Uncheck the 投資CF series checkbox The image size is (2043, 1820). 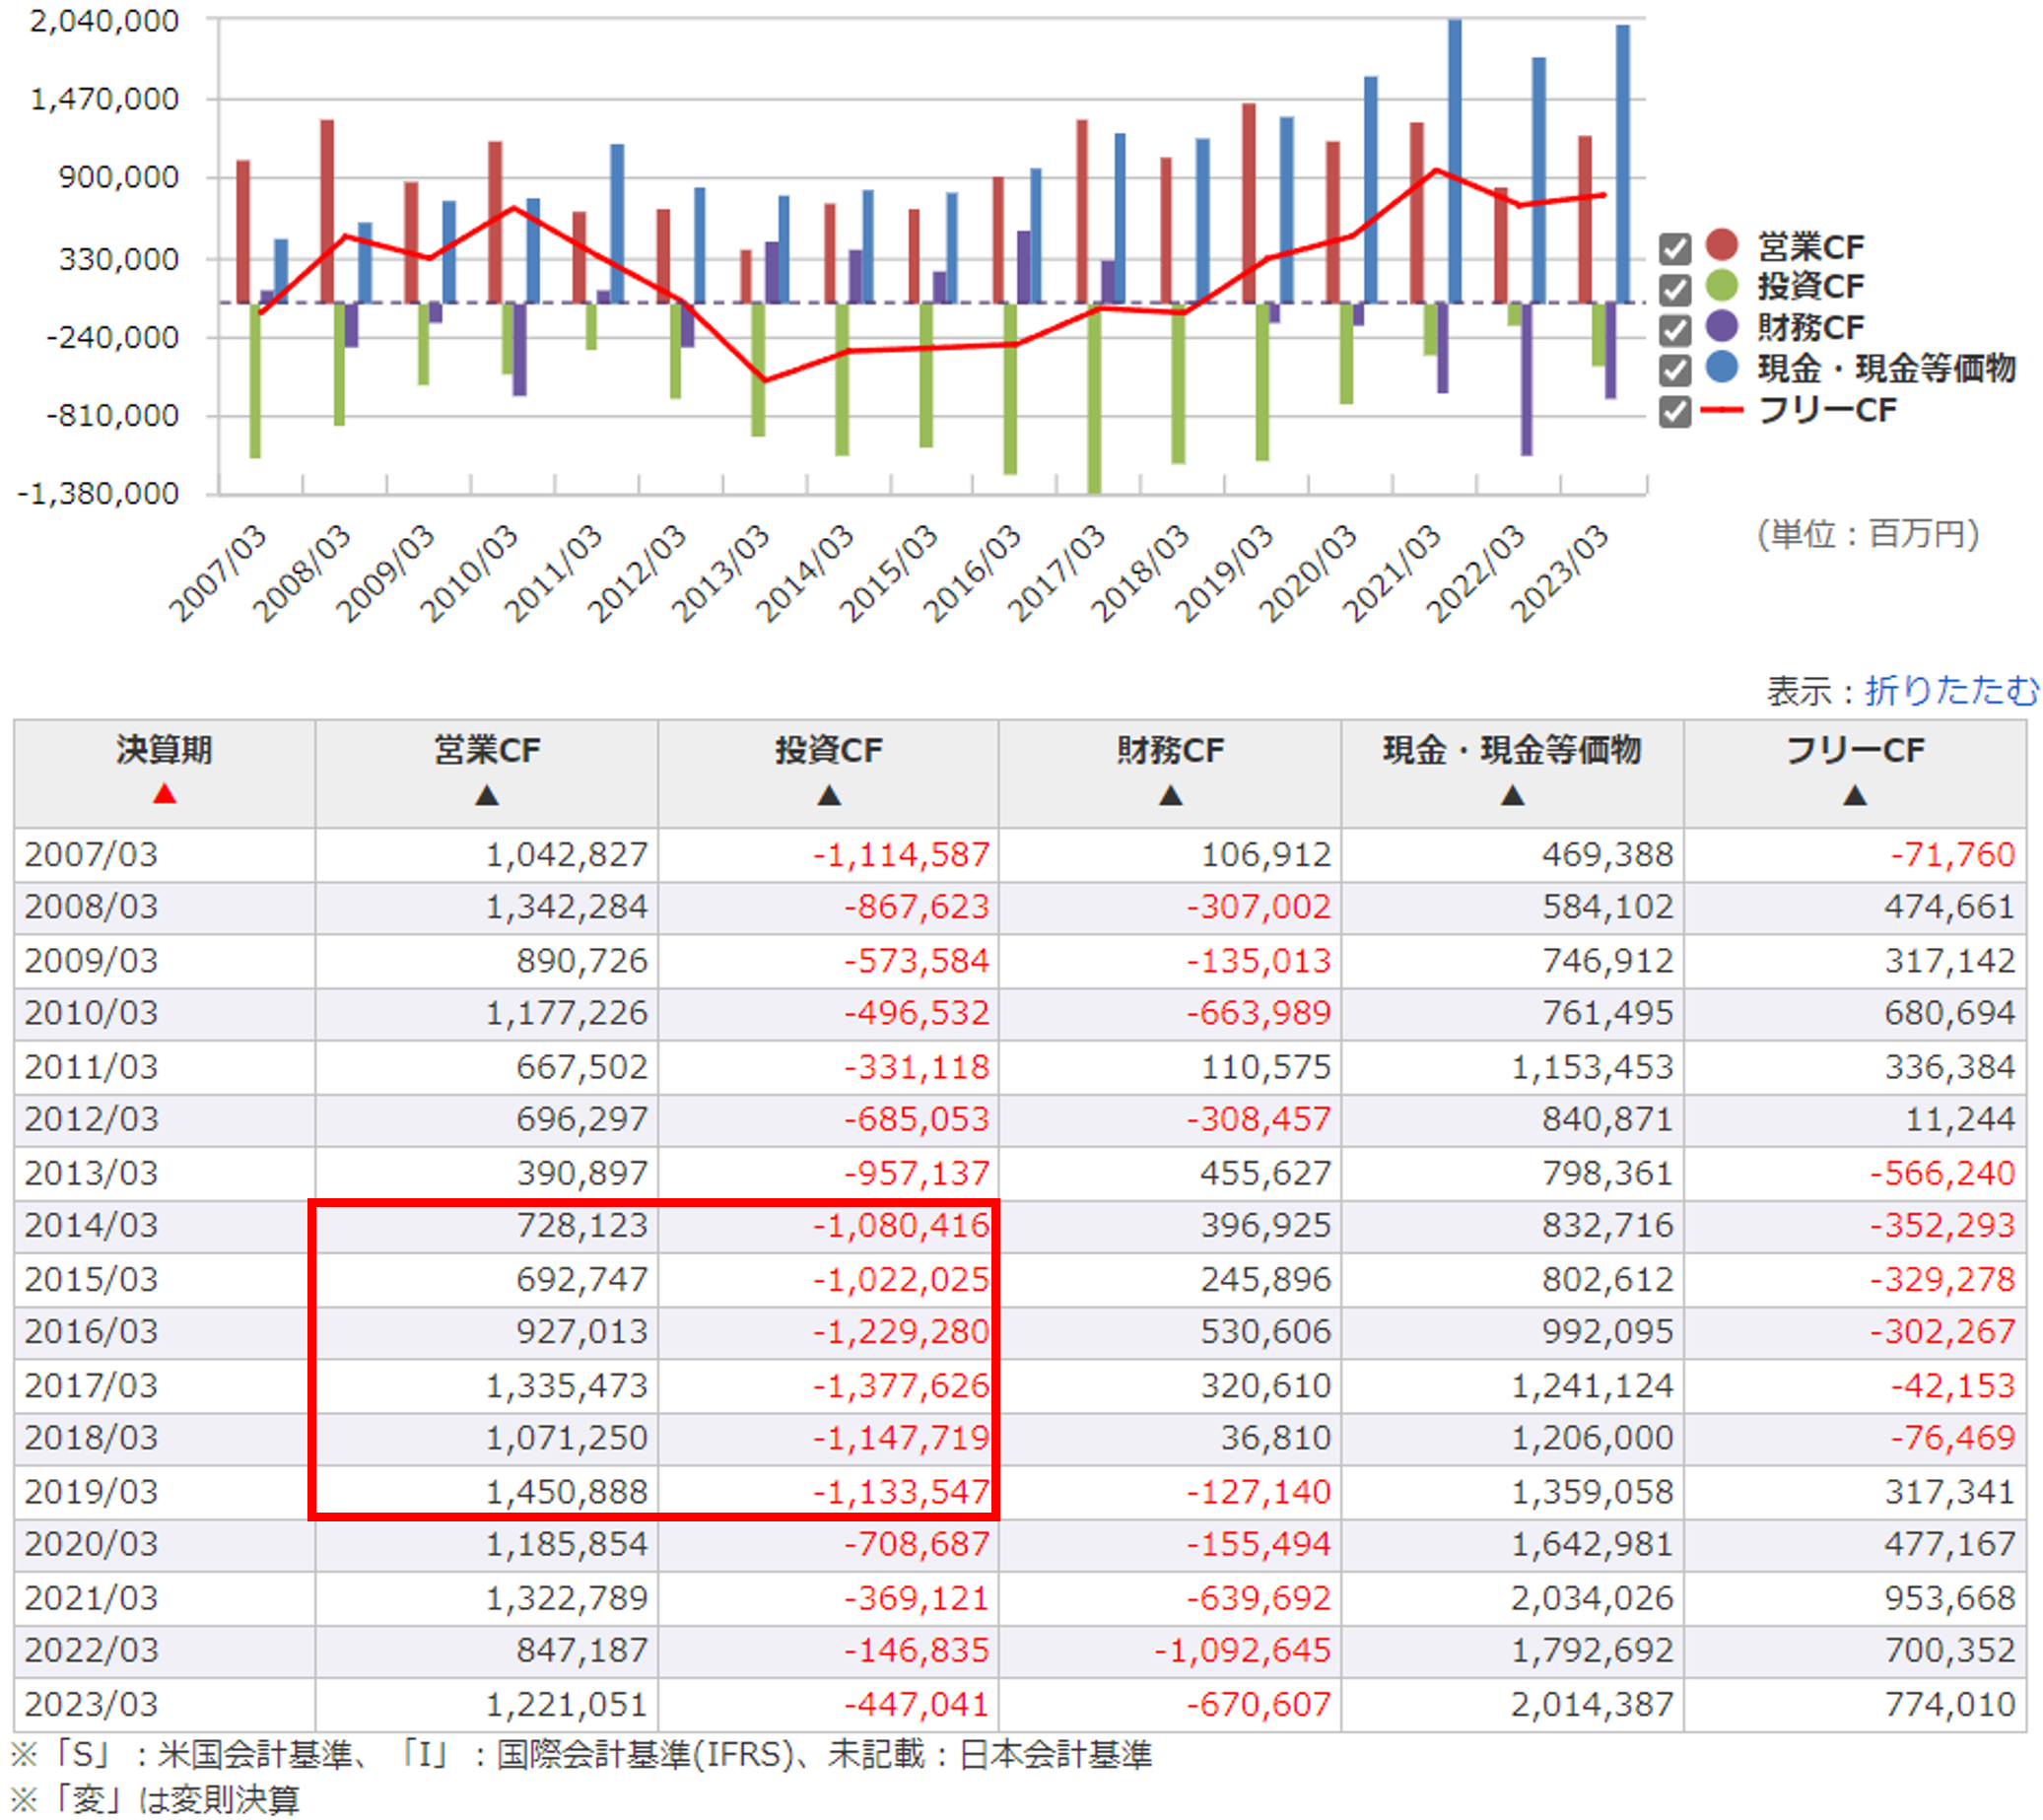pos(1674,289)
